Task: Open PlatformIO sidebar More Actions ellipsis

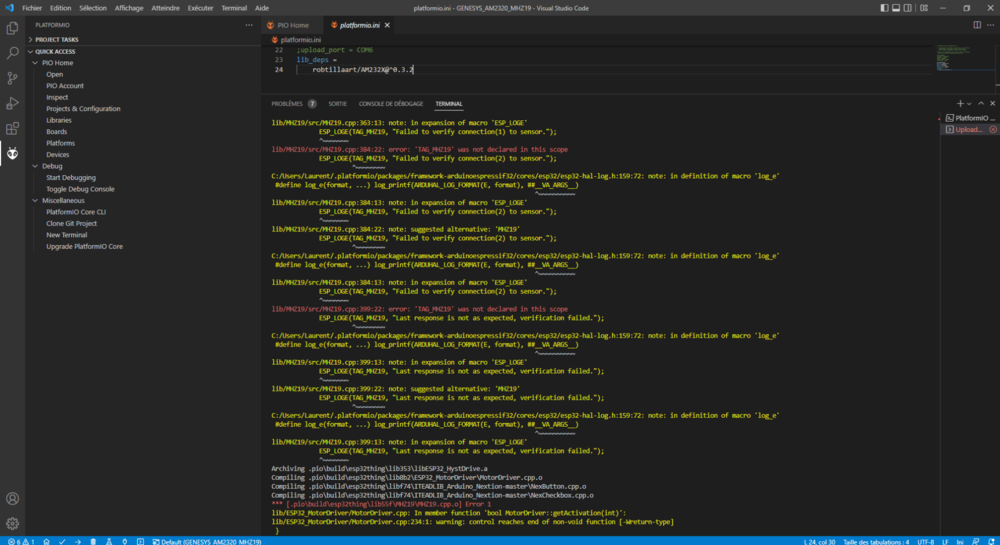Action: click(249, 25)
